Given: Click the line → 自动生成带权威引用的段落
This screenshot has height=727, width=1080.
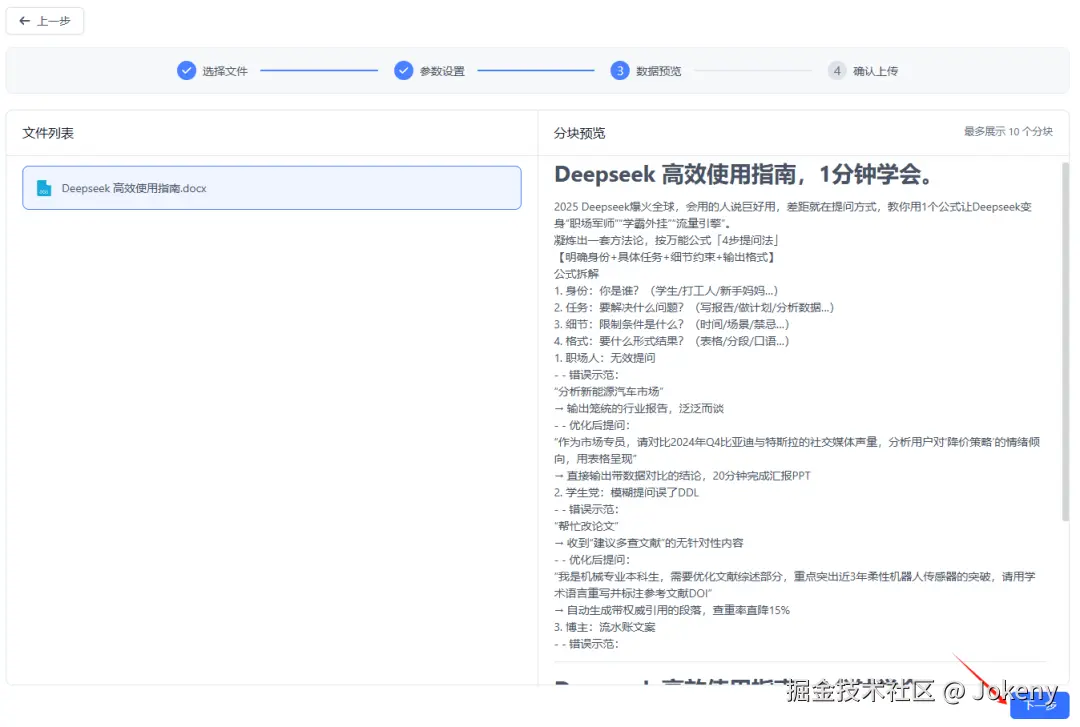Looking at the screenshot, I should pyautogui.click(x=672, y=610).
